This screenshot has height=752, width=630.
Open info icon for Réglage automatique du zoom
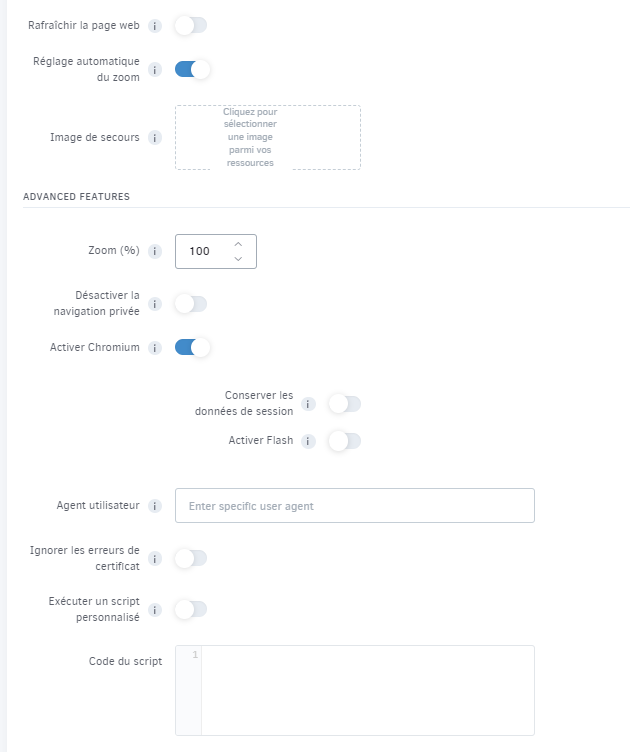point(154,70)
